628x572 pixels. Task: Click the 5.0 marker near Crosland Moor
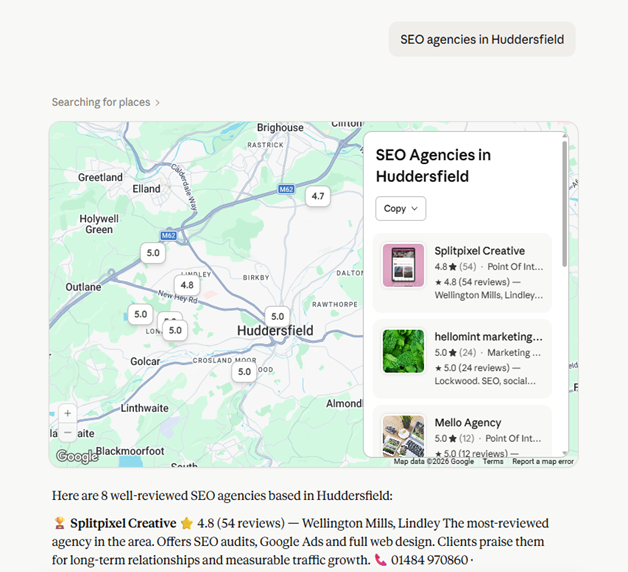[x=244, y=372]
